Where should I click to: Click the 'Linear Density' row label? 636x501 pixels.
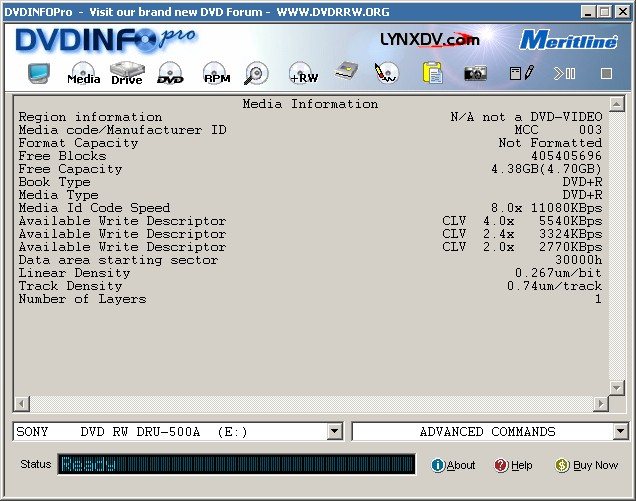[x=74, y=273]
